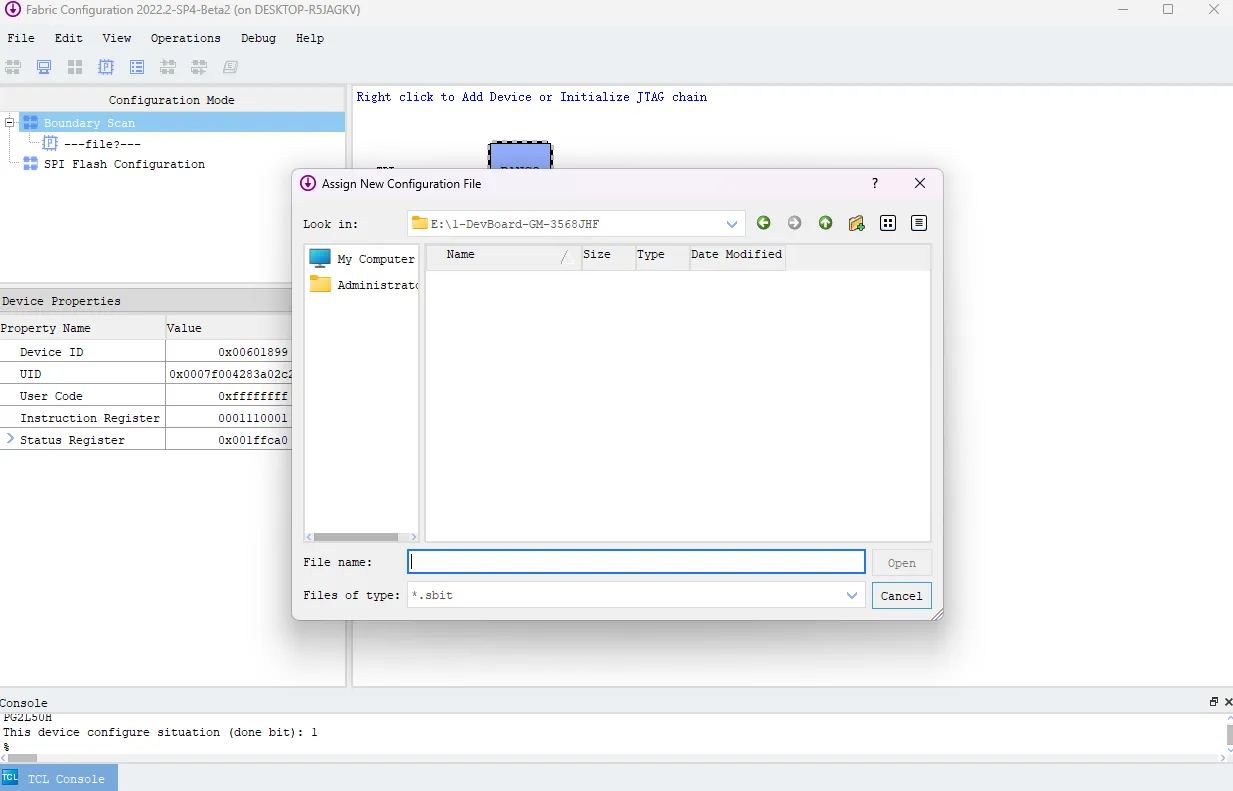Open the Operations menu
Image resolution: width=1233 pixels, height=791 pixels.
185,38
